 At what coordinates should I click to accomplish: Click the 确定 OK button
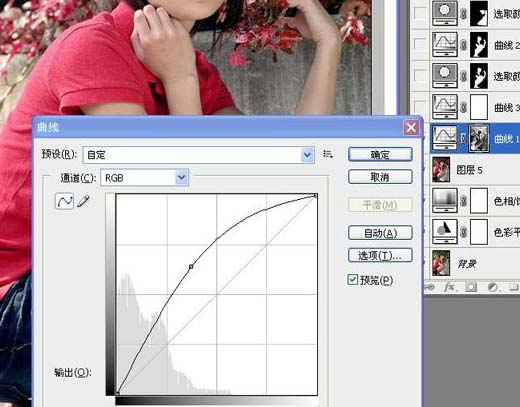(380, 155)
